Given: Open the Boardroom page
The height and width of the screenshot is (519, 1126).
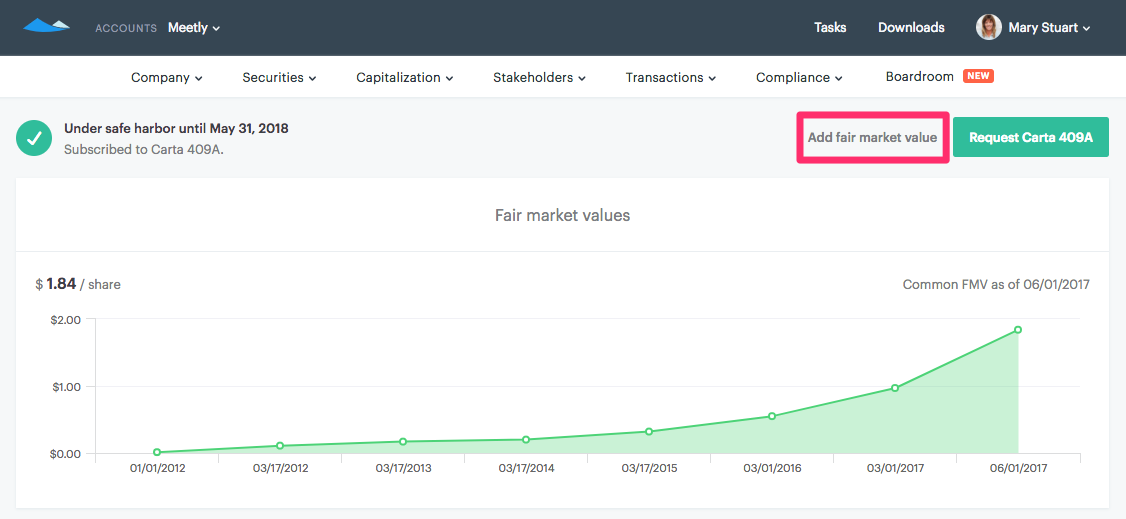Looking at the screenshot, I should [x=919, y=77].
